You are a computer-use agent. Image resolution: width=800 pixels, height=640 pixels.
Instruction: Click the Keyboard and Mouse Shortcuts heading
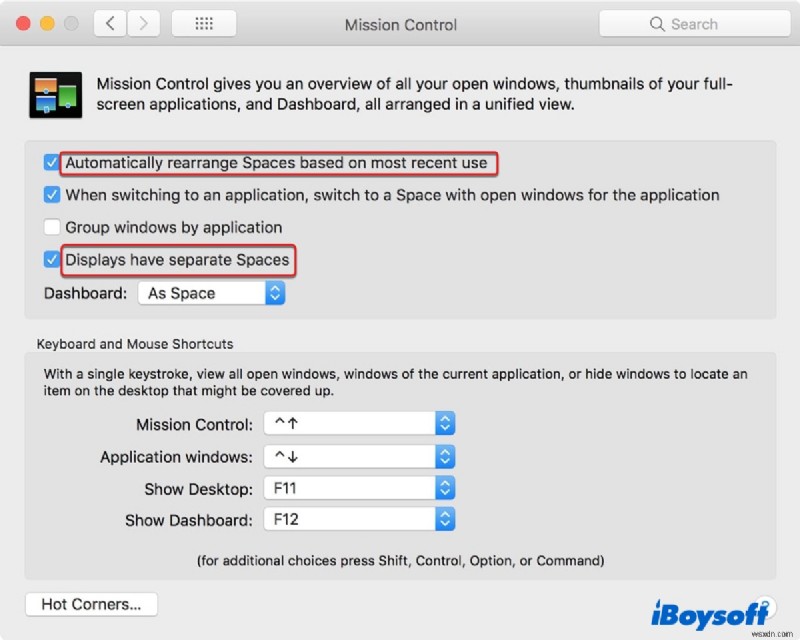point(135,344)
